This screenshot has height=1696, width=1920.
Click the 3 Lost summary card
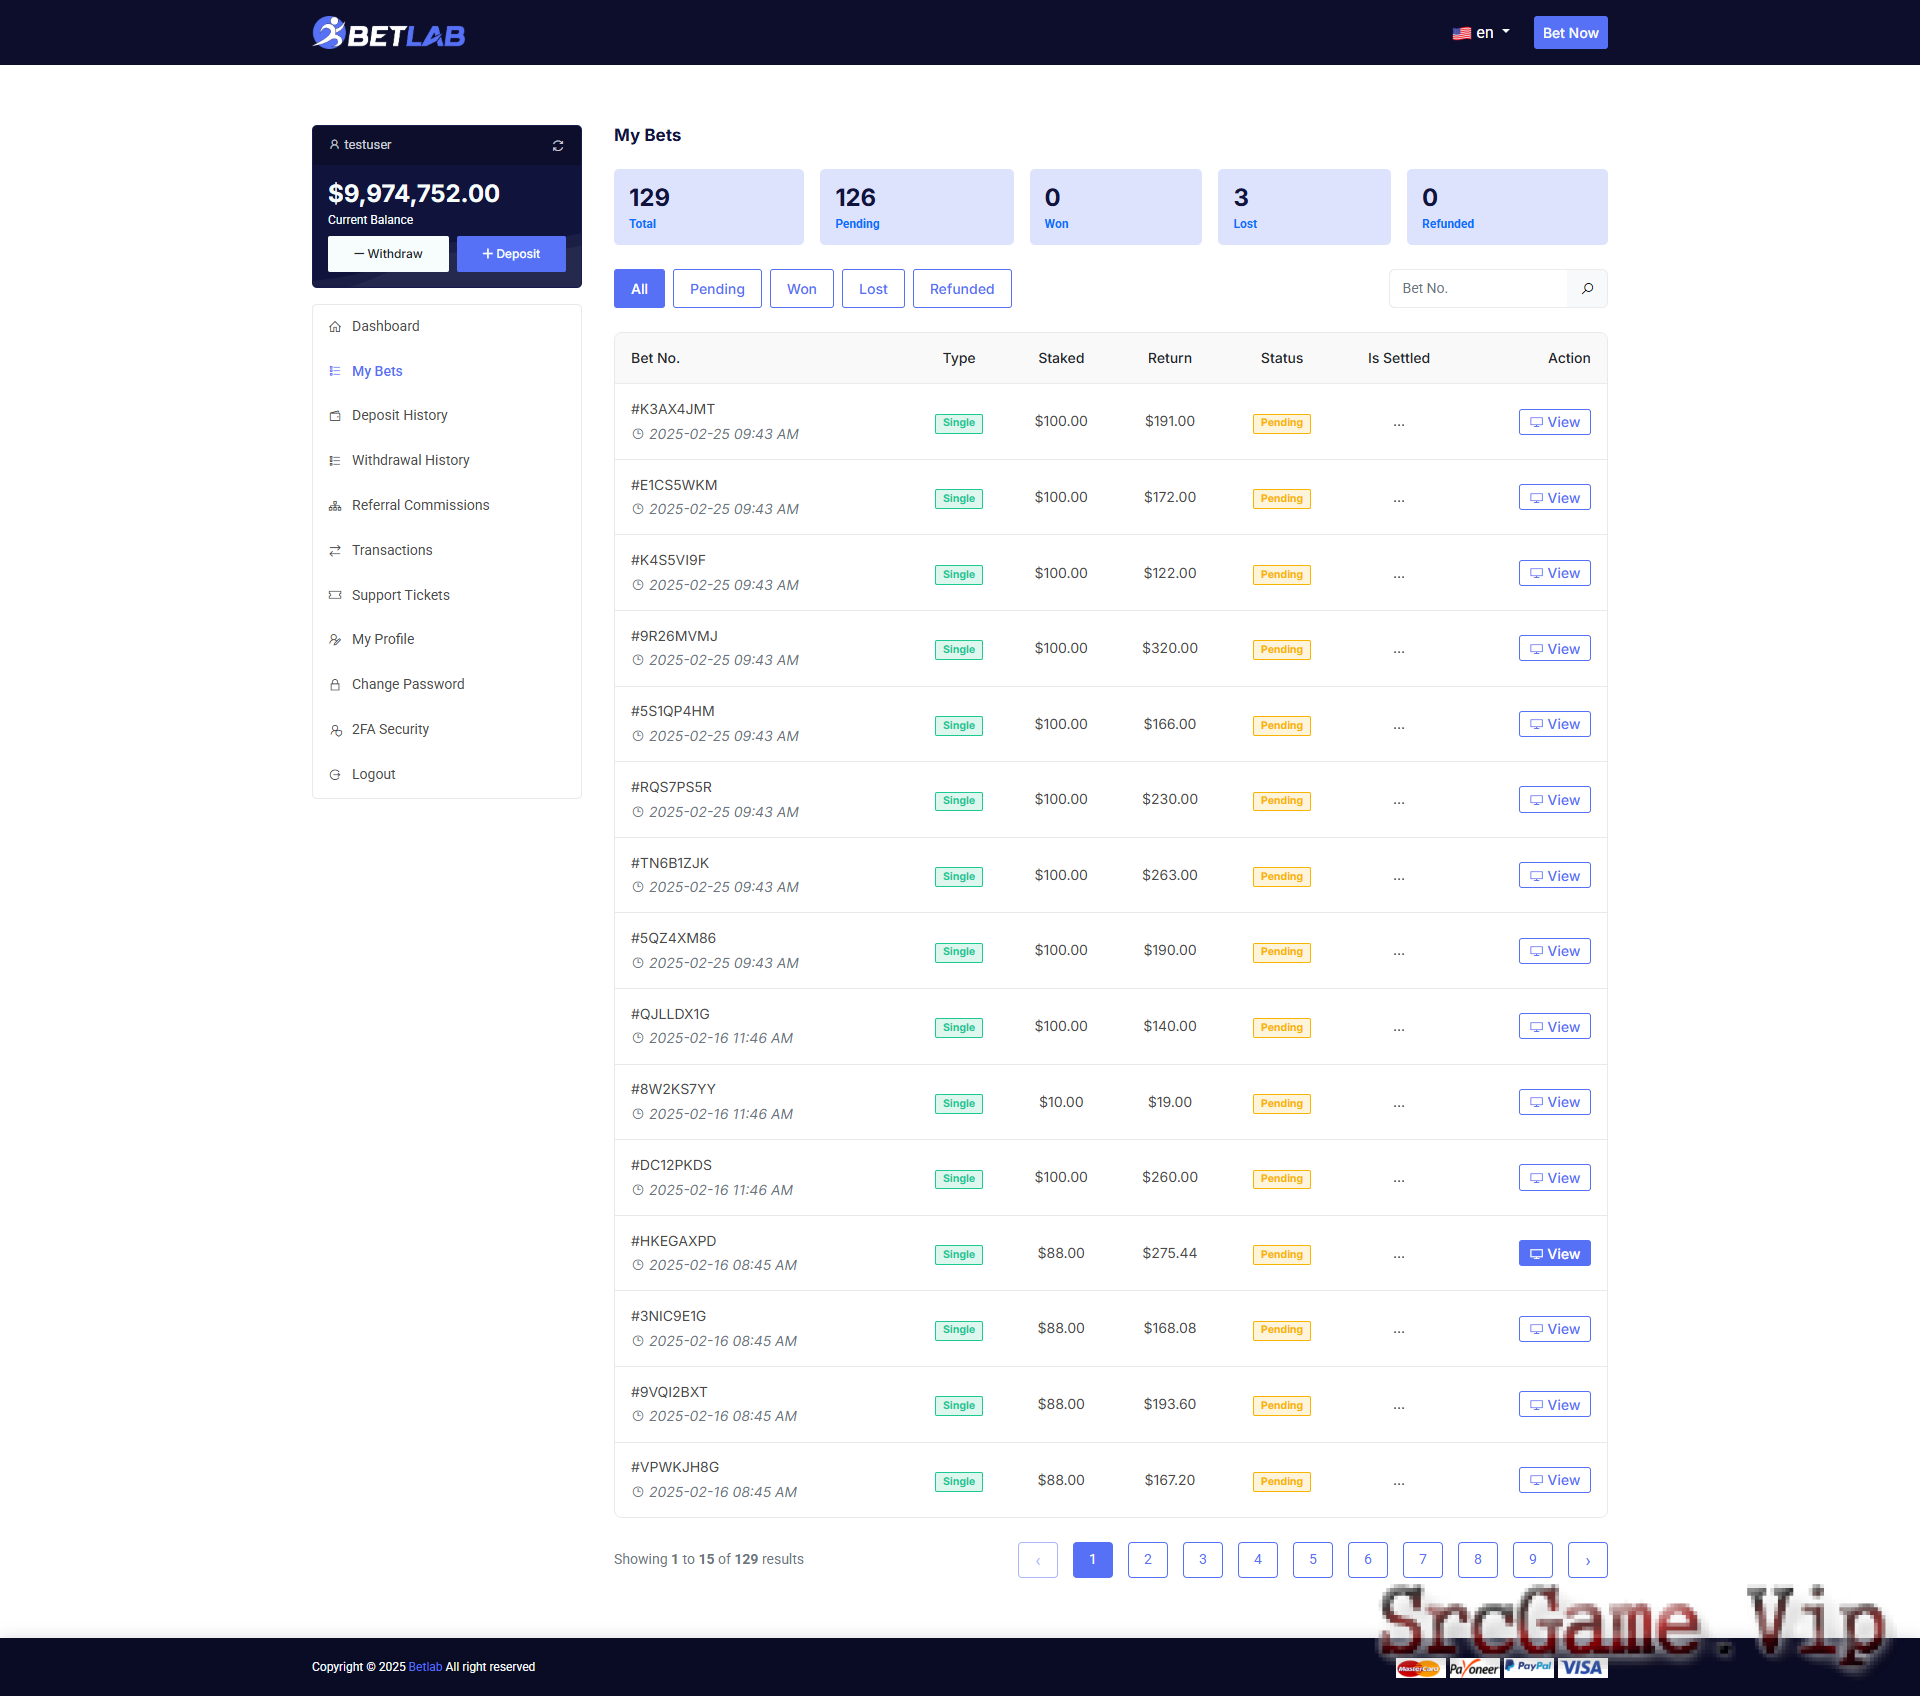(1303, 207)
